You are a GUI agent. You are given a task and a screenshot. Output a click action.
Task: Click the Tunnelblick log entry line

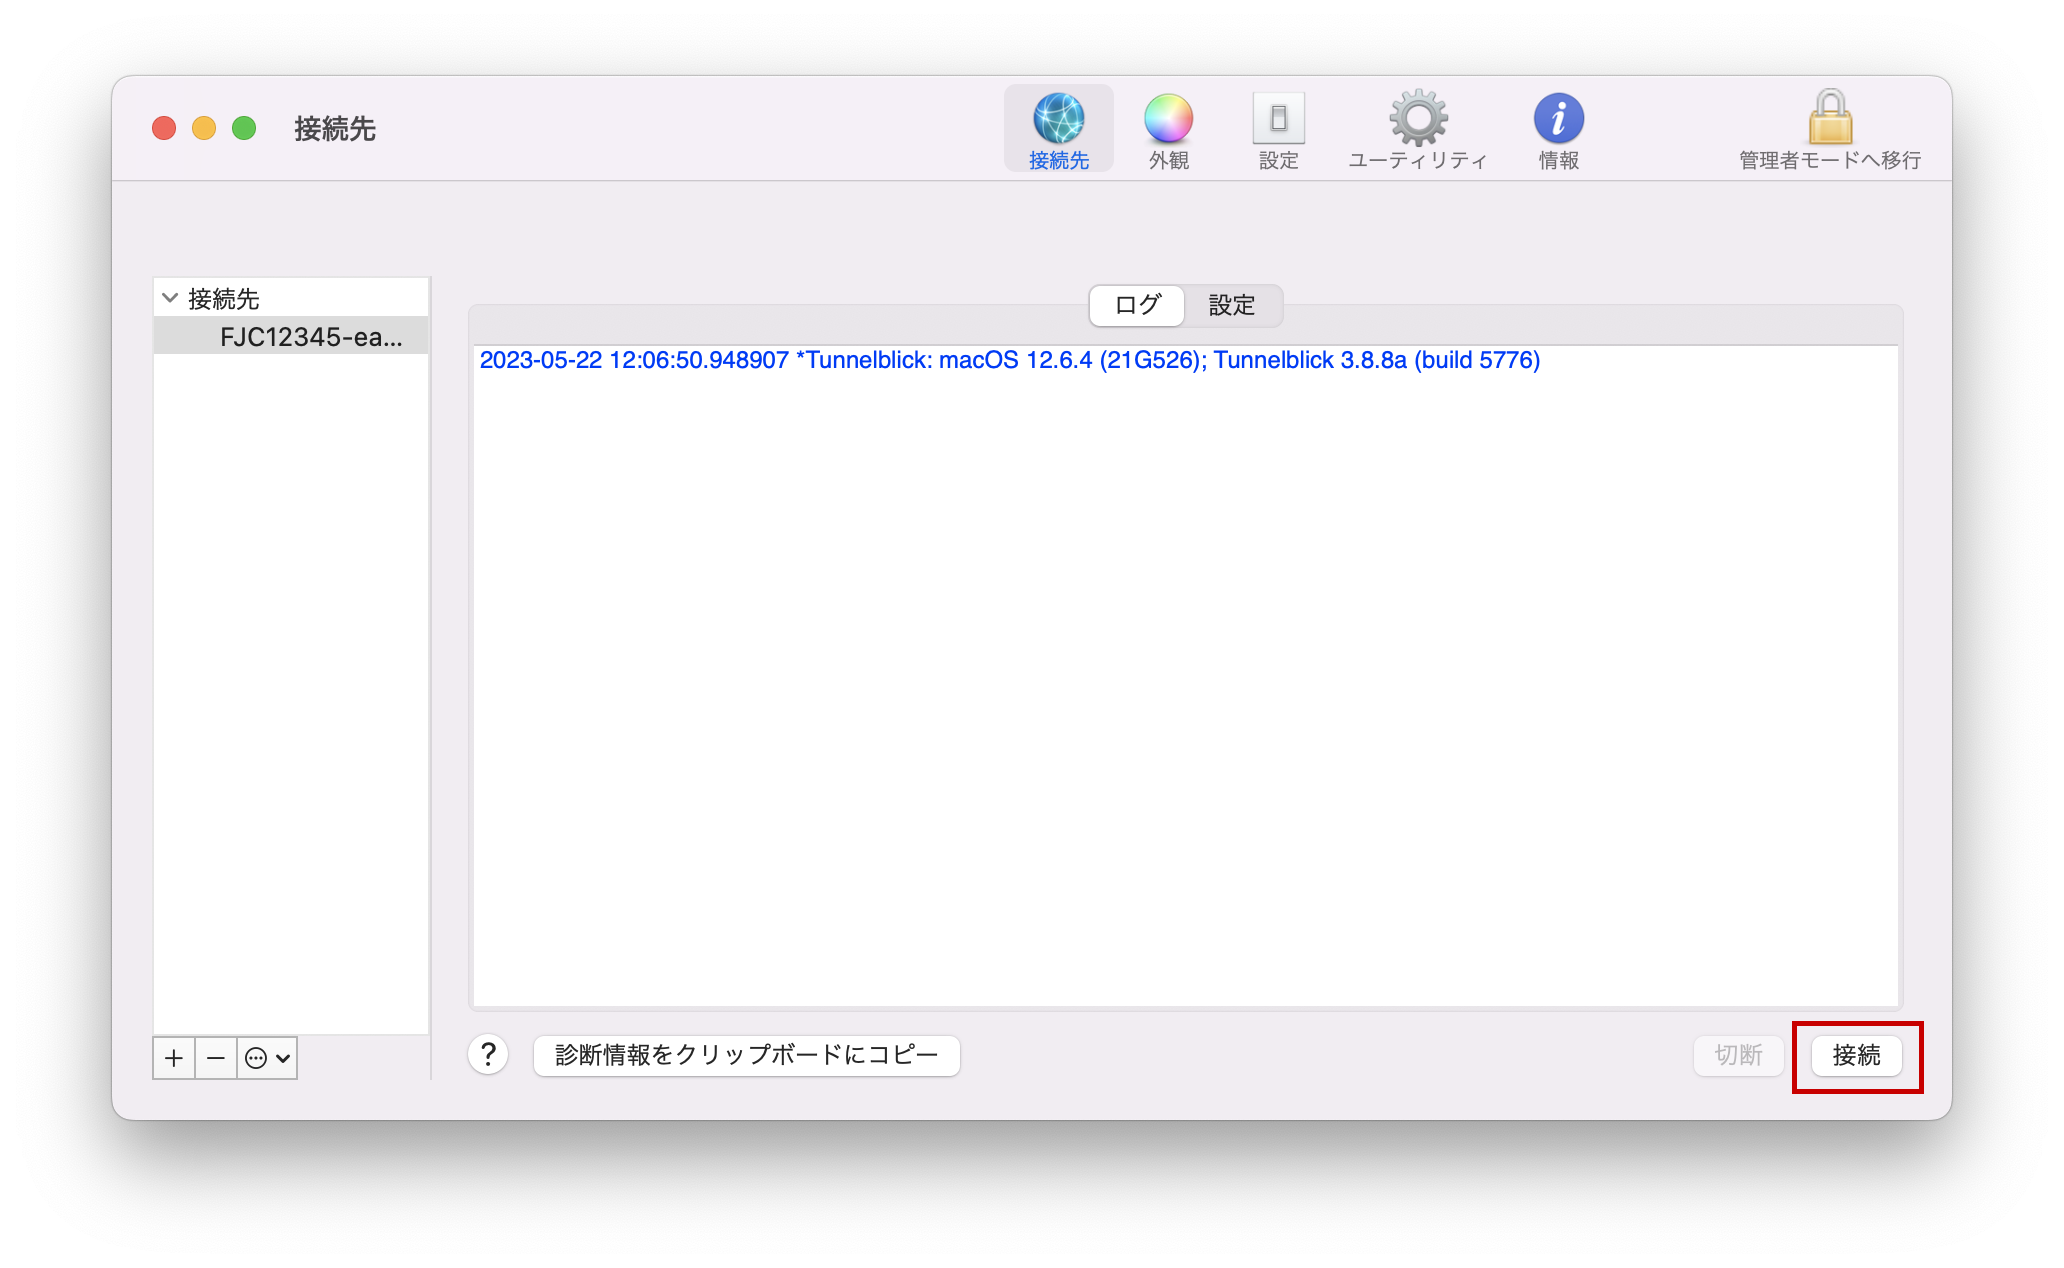pyautogui.click(x=1009, y=360)
